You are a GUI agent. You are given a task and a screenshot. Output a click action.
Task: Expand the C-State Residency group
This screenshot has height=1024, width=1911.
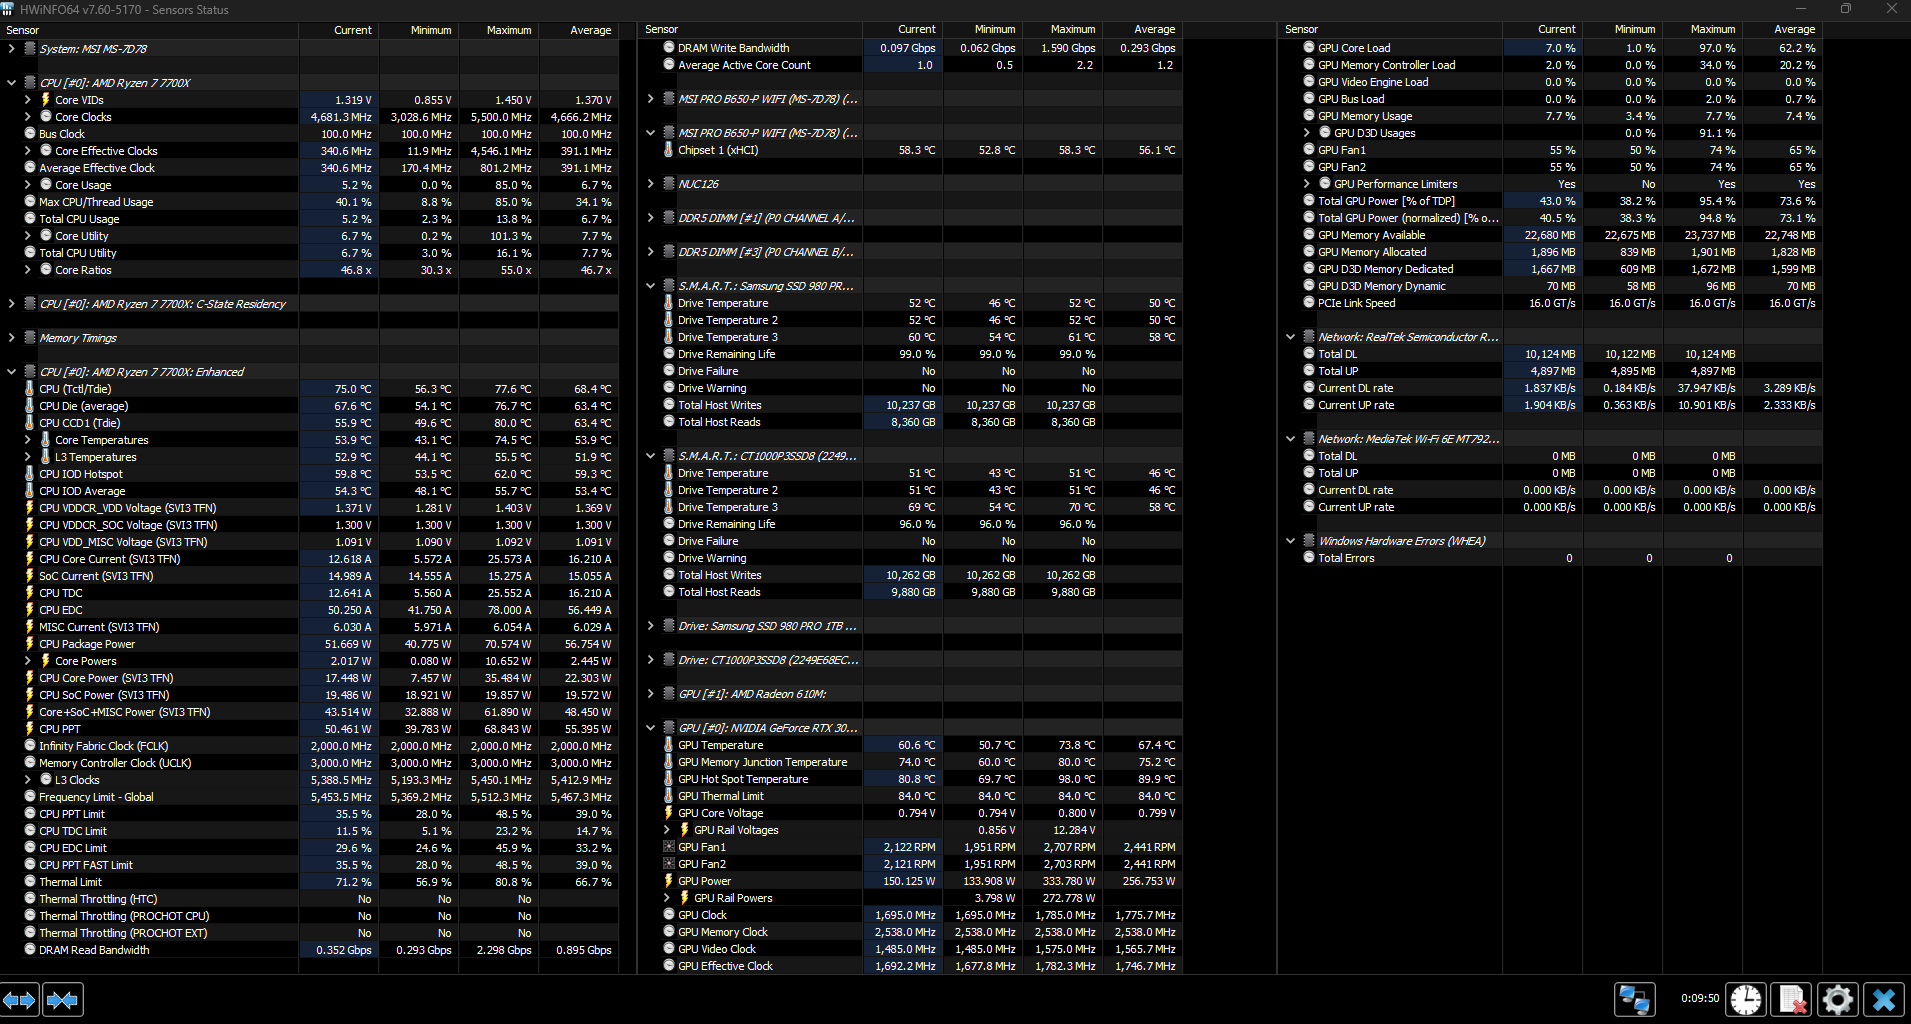tap(11, 304)
